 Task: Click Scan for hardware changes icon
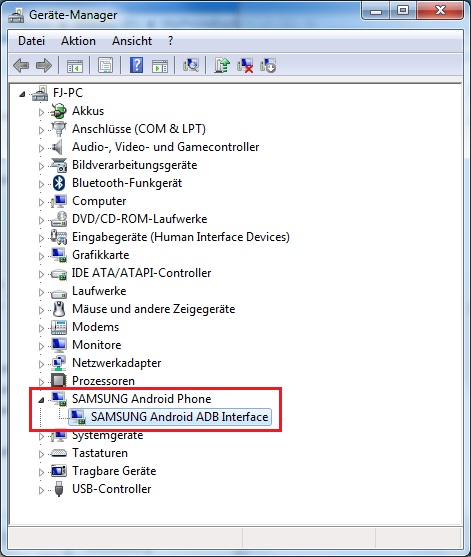tap(191, 65)
